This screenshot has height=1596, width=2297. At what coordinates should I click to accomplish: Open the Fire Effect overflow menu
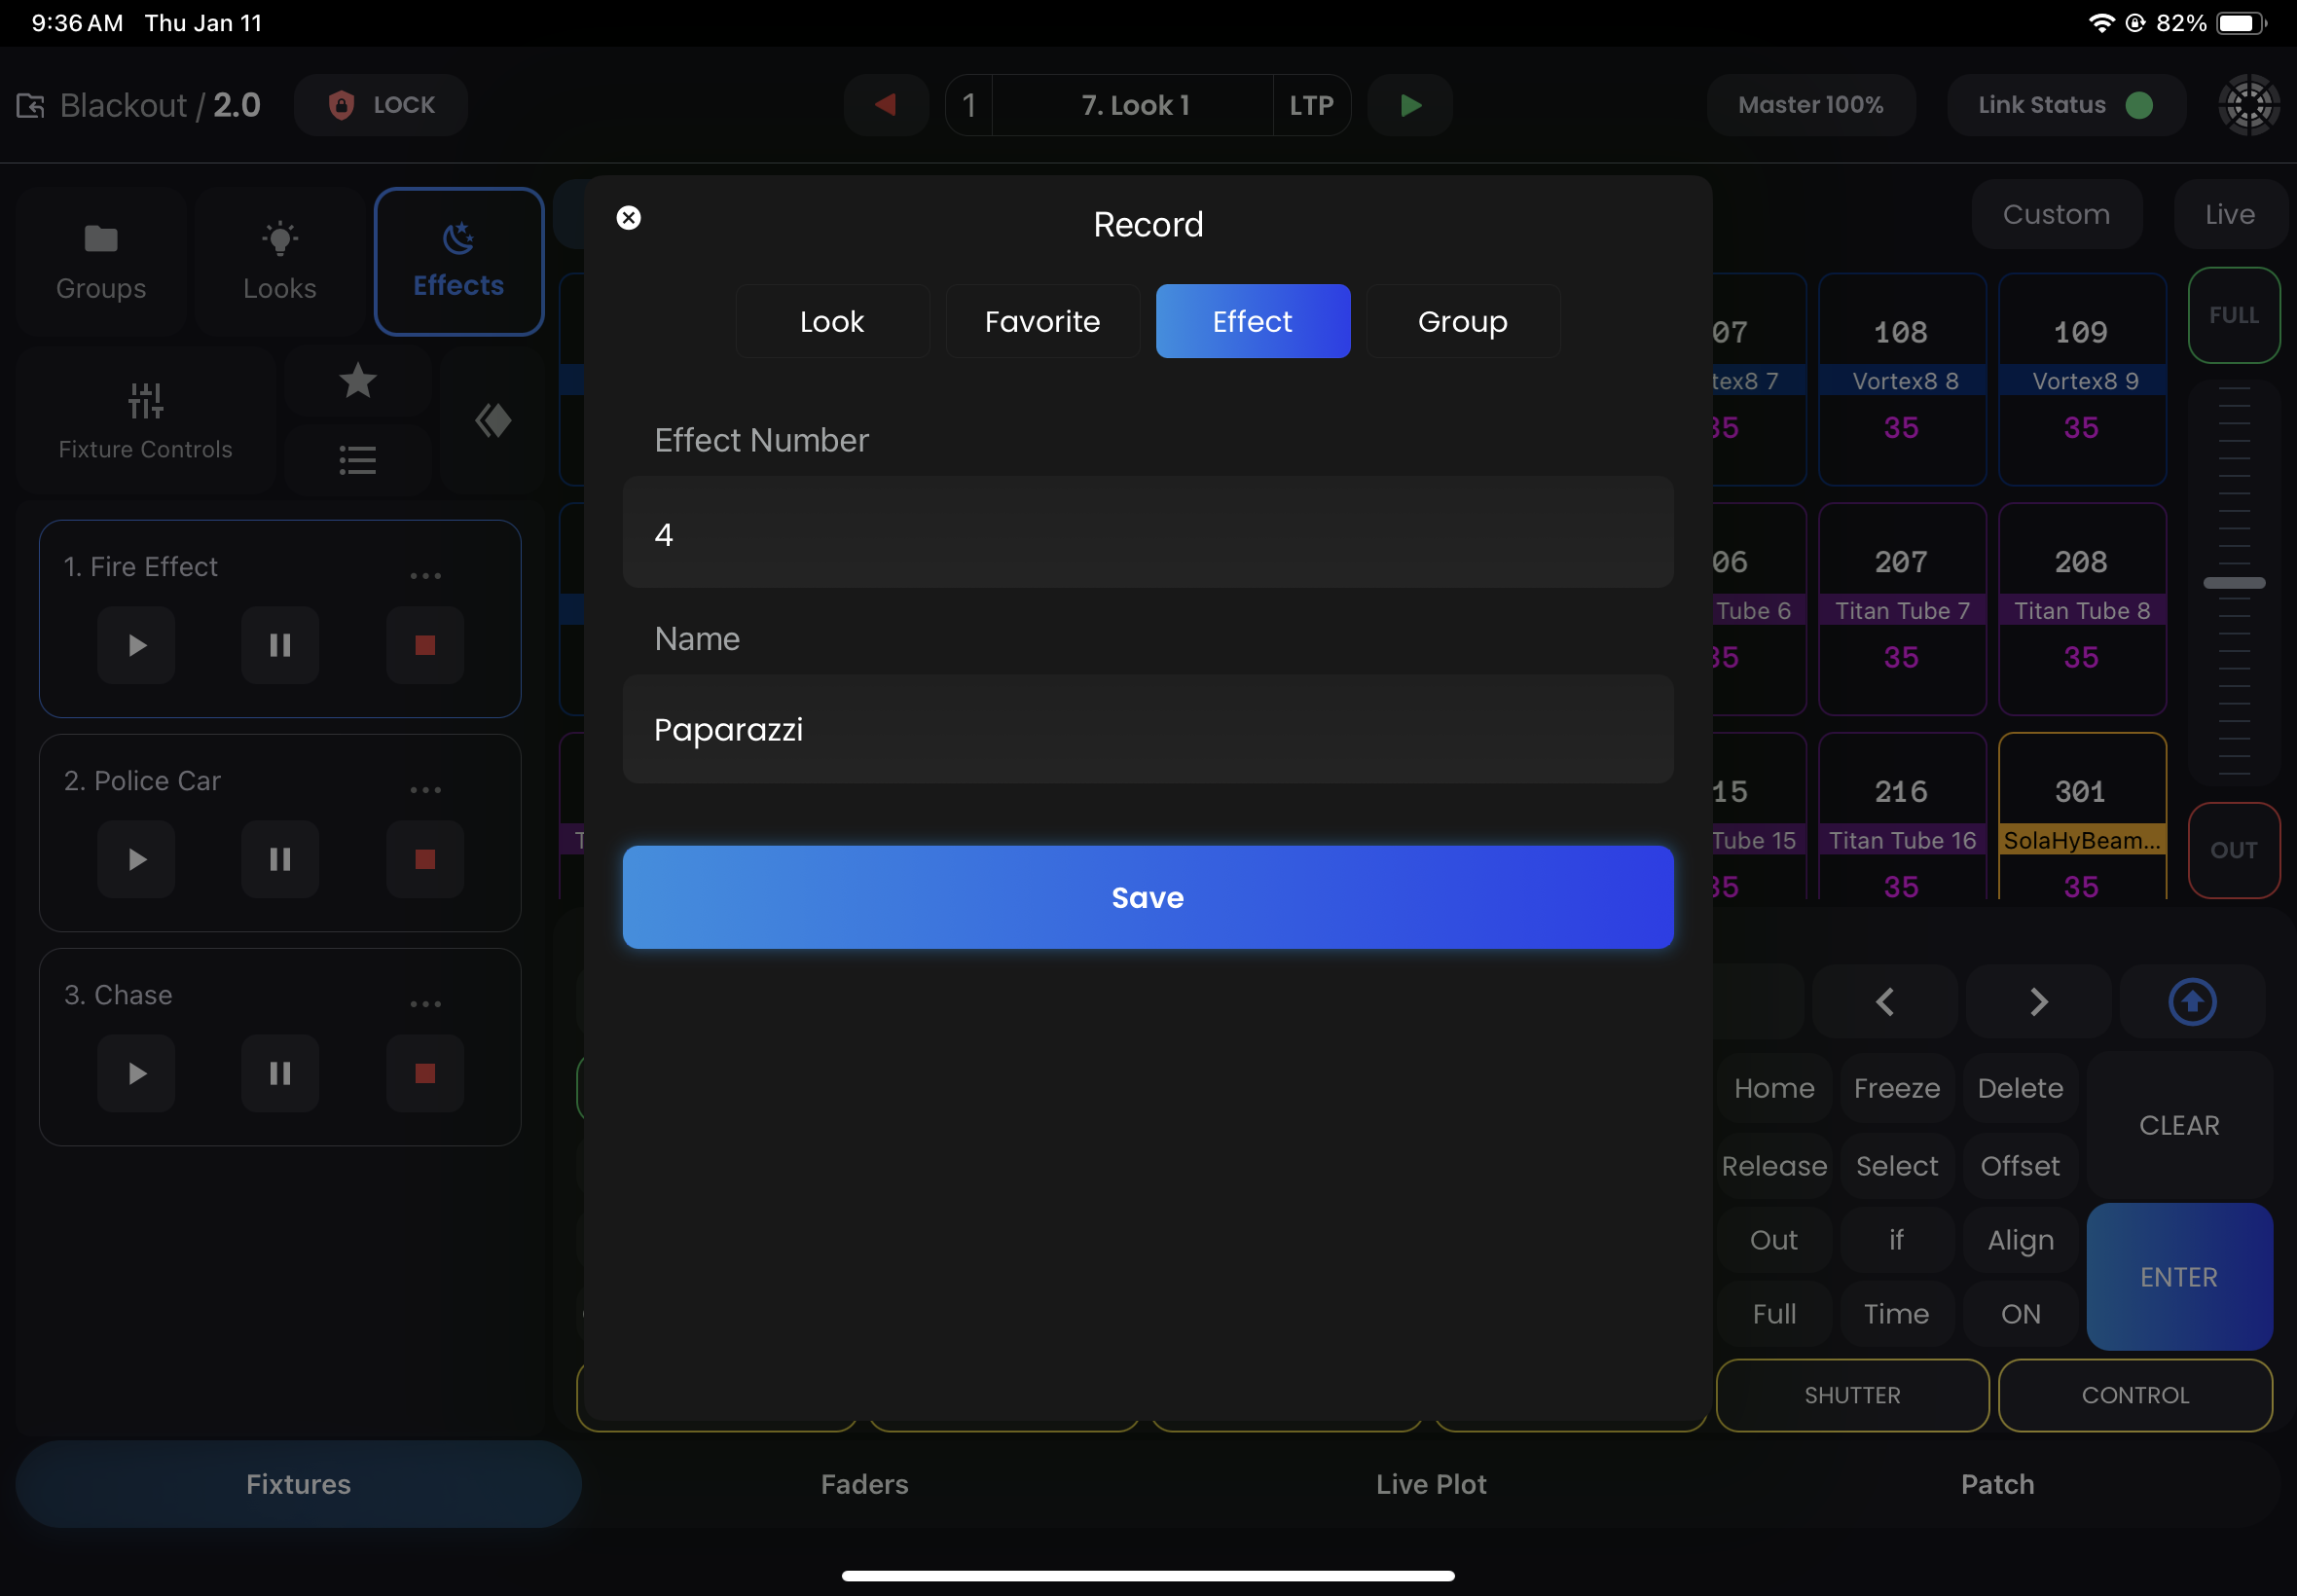[x=426, y=575]
